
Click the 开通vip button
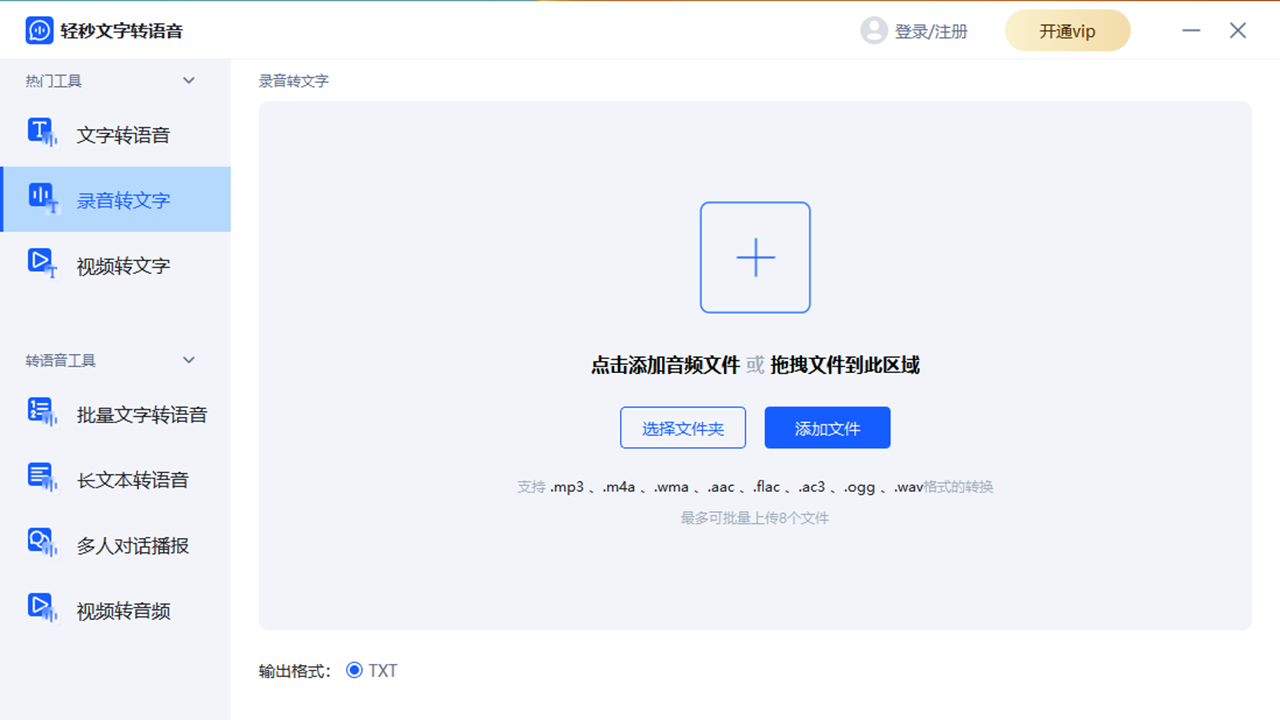[x=1067, y=30]
